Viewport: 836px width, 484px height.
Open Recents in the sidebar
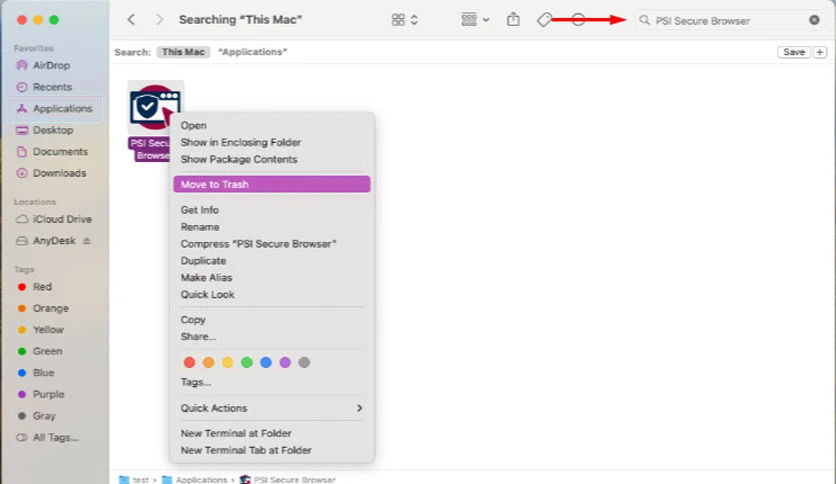[x=52, y=87]
